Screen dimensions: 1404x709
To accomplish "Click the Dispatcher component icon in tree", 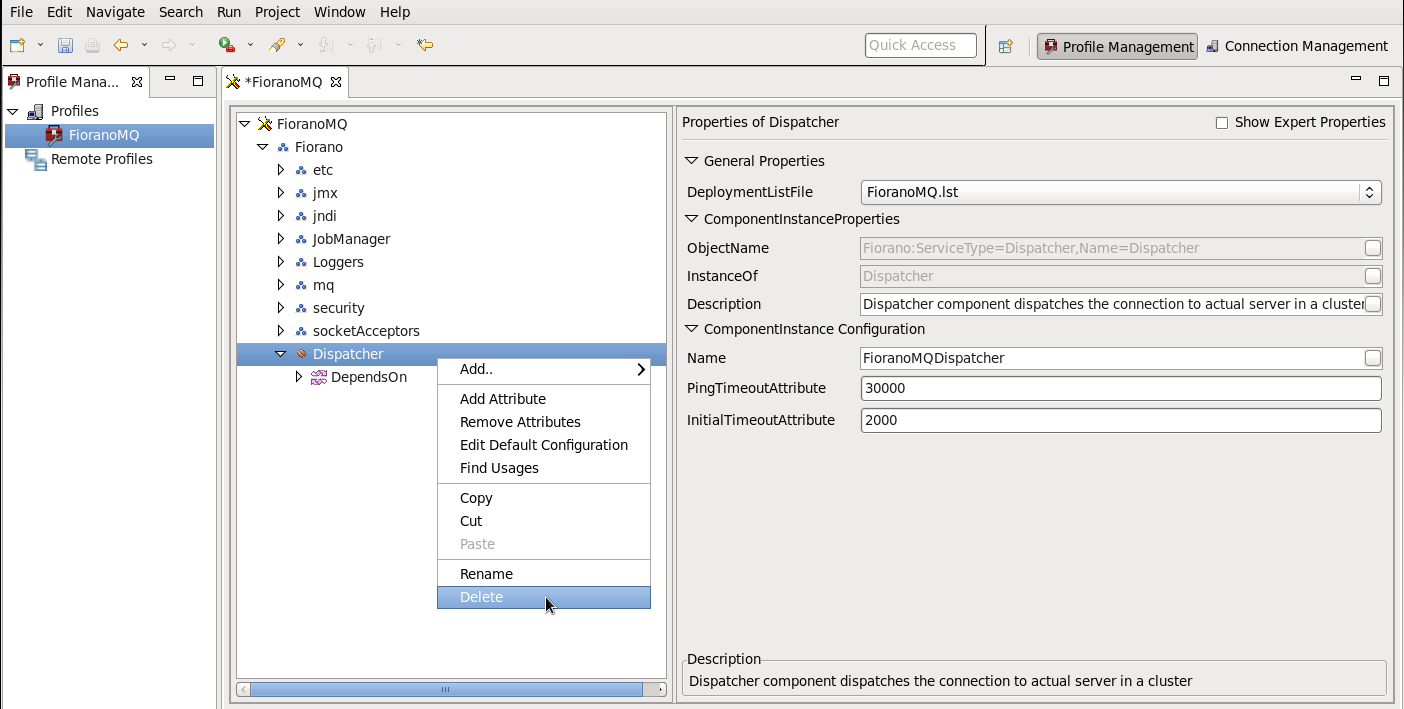I will pyautogui.click(x=301, y=354).
